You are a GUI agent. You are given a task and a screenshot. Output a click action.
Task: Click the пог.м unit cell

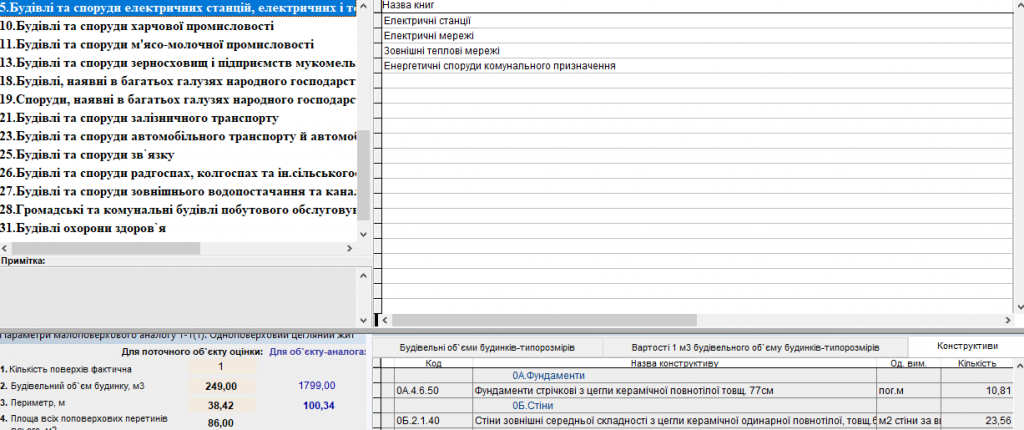[909, 391]
